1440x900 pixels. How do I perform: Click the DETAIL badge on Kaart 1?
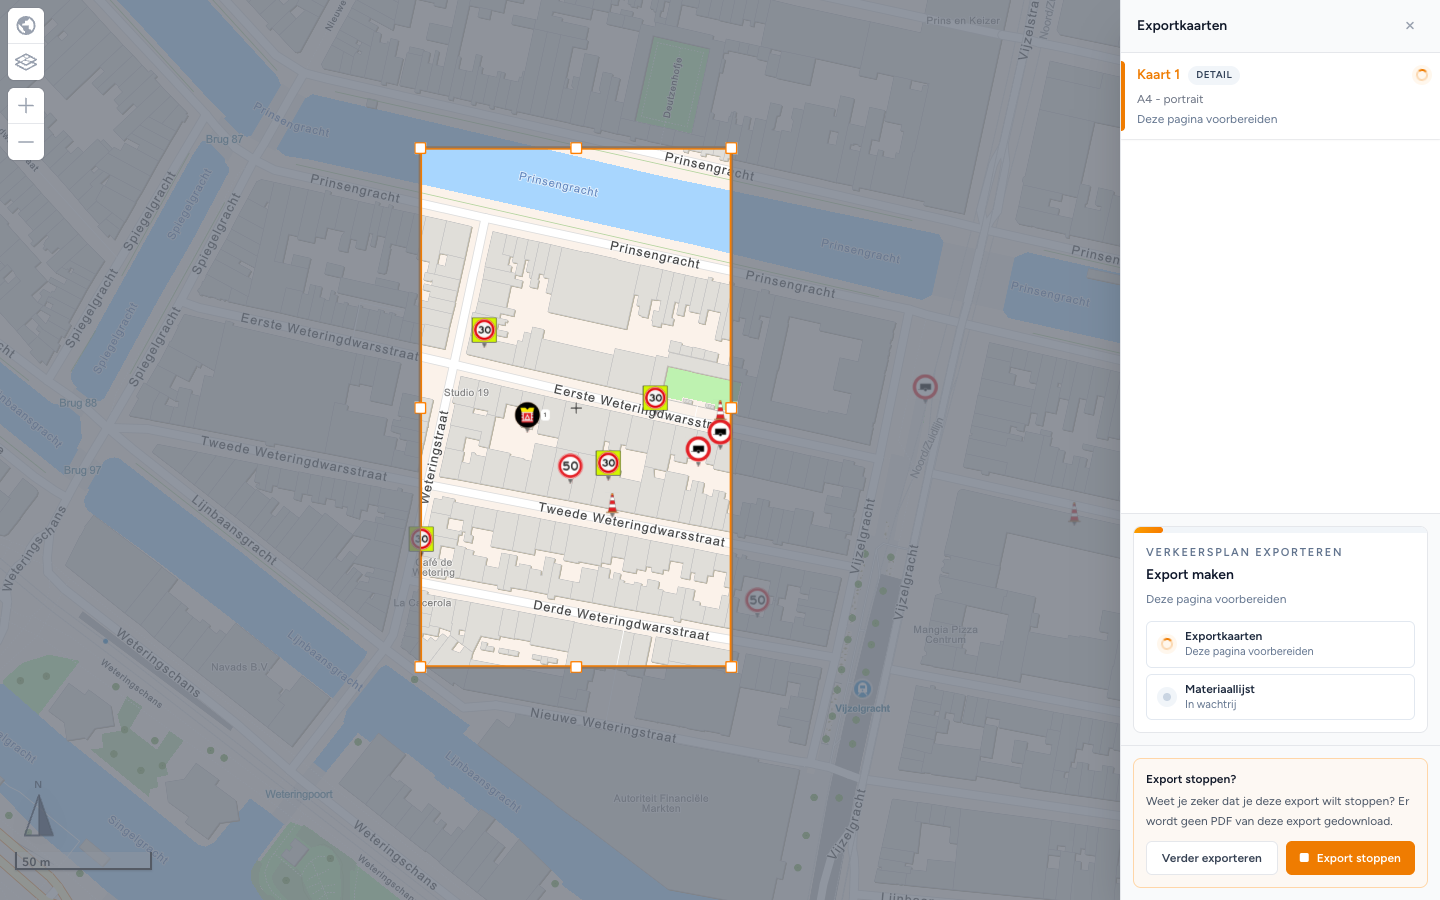coord(1214,75)
